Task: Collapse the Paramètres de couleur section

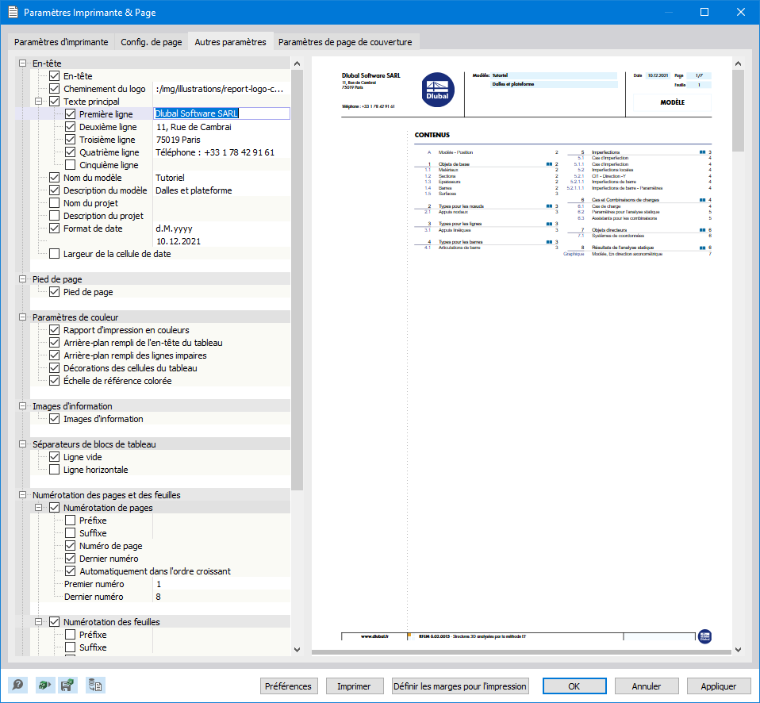Action: tap(22, 317)
